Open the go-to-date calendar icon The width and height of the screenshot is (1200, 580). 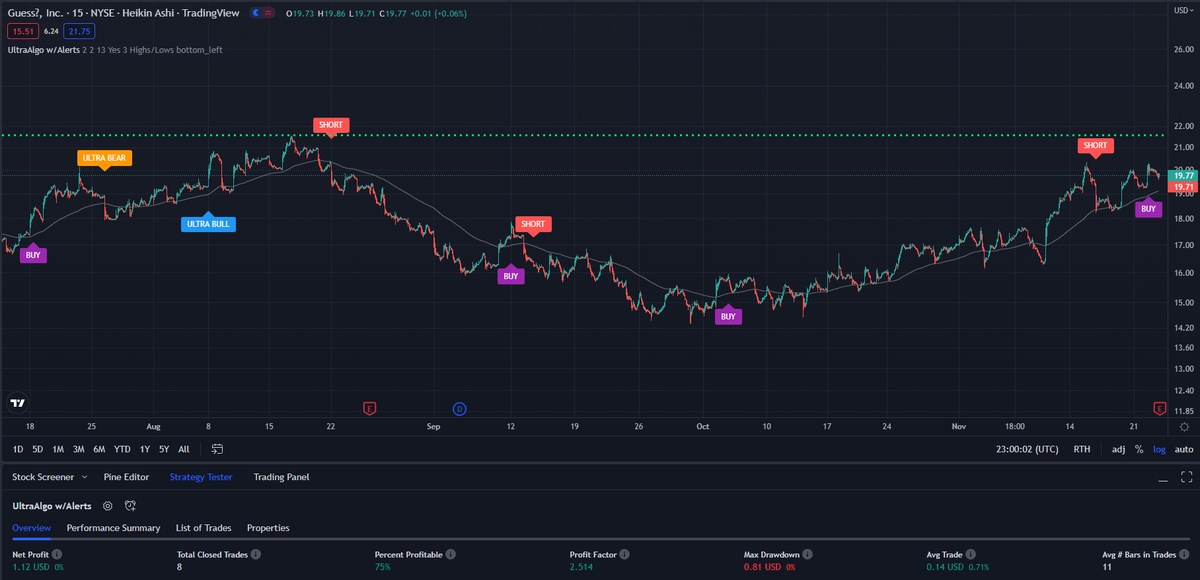click(x=217, y=449)
